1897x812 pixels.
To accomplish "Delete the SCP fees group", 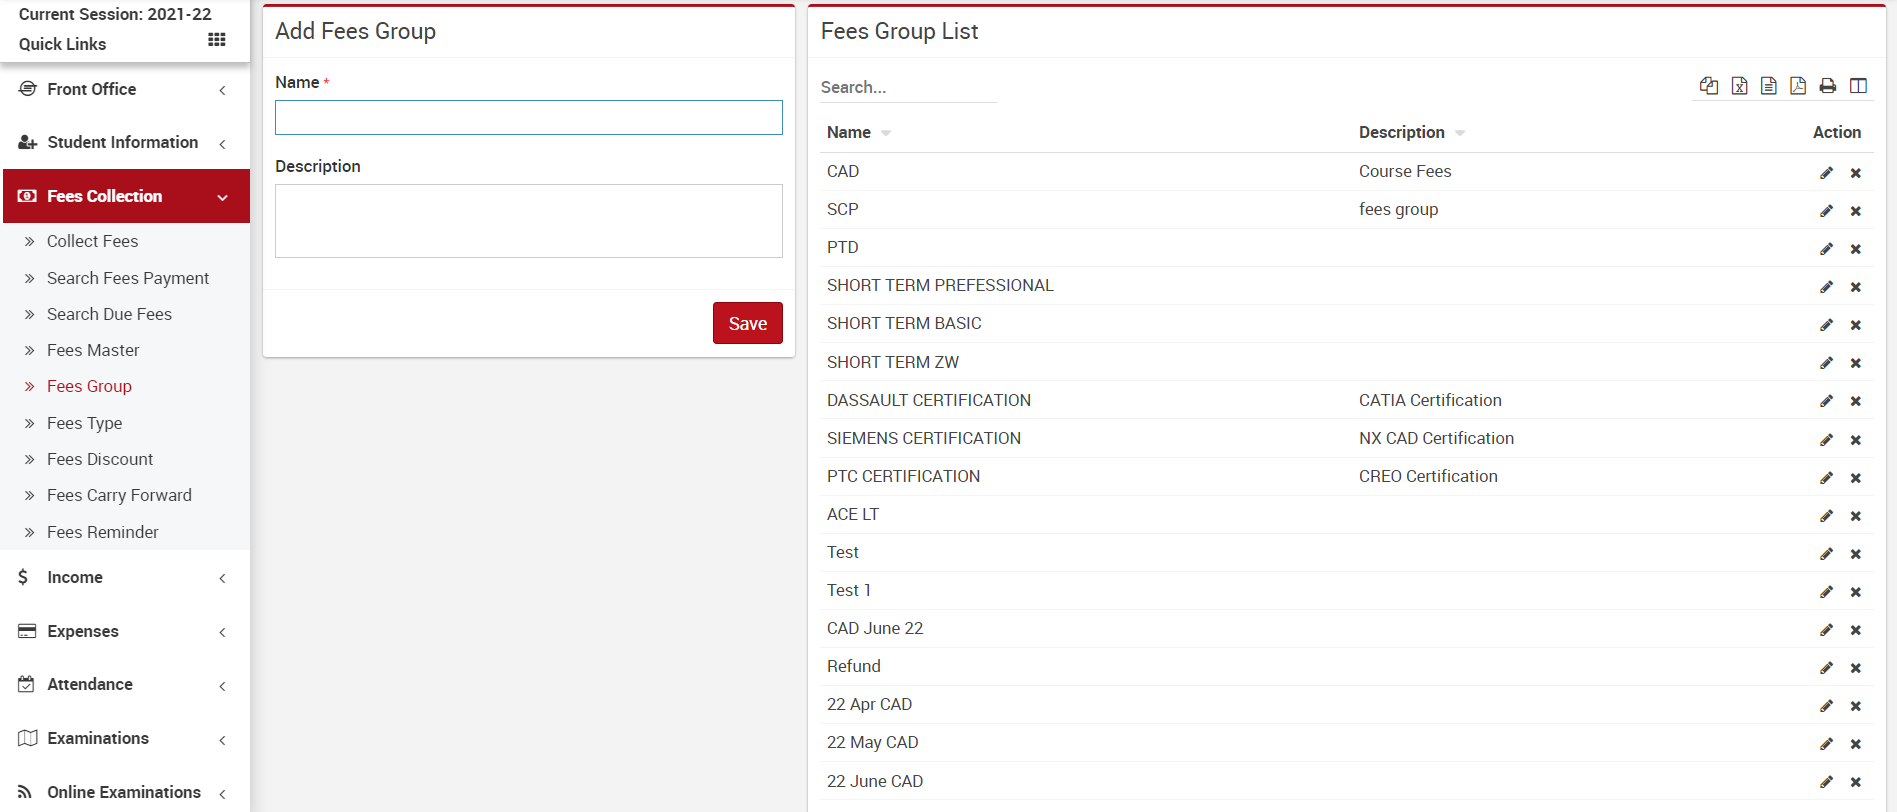I will coord(1855,211).
